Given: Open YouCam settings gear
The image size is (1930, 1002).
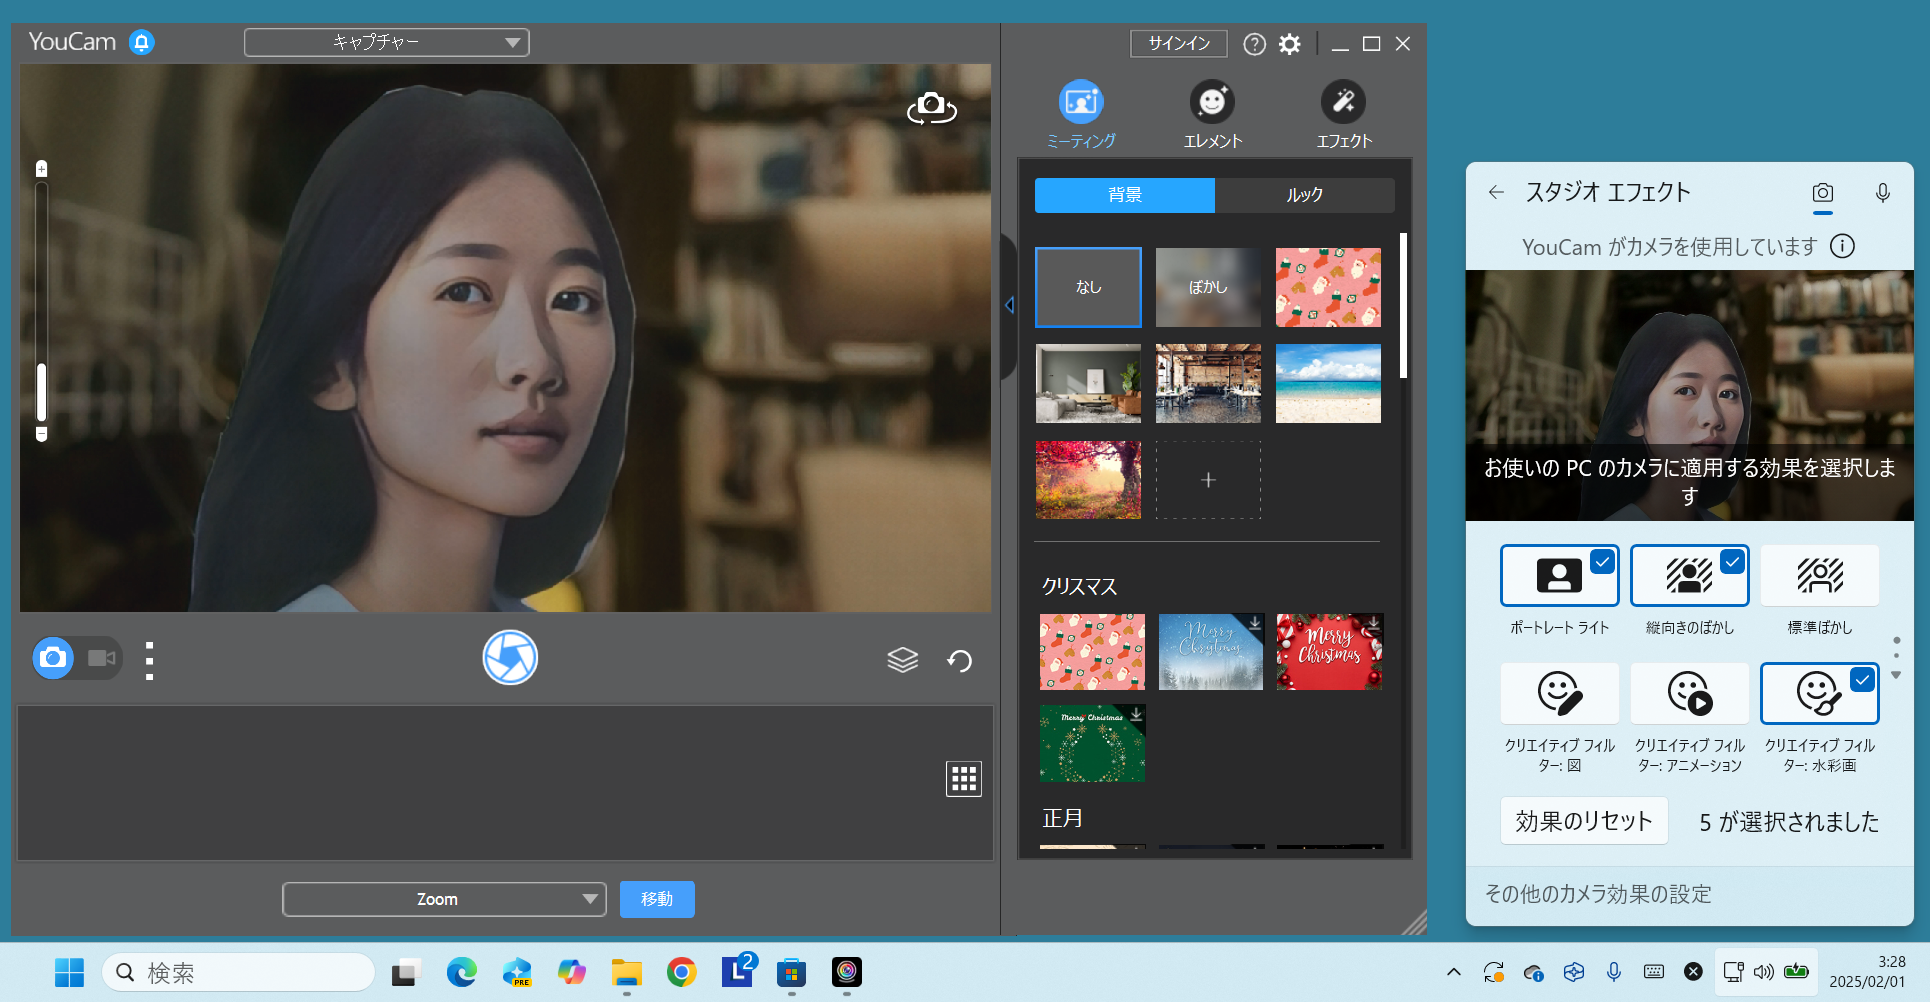Looking at the screenshot, I should 1290,44.
